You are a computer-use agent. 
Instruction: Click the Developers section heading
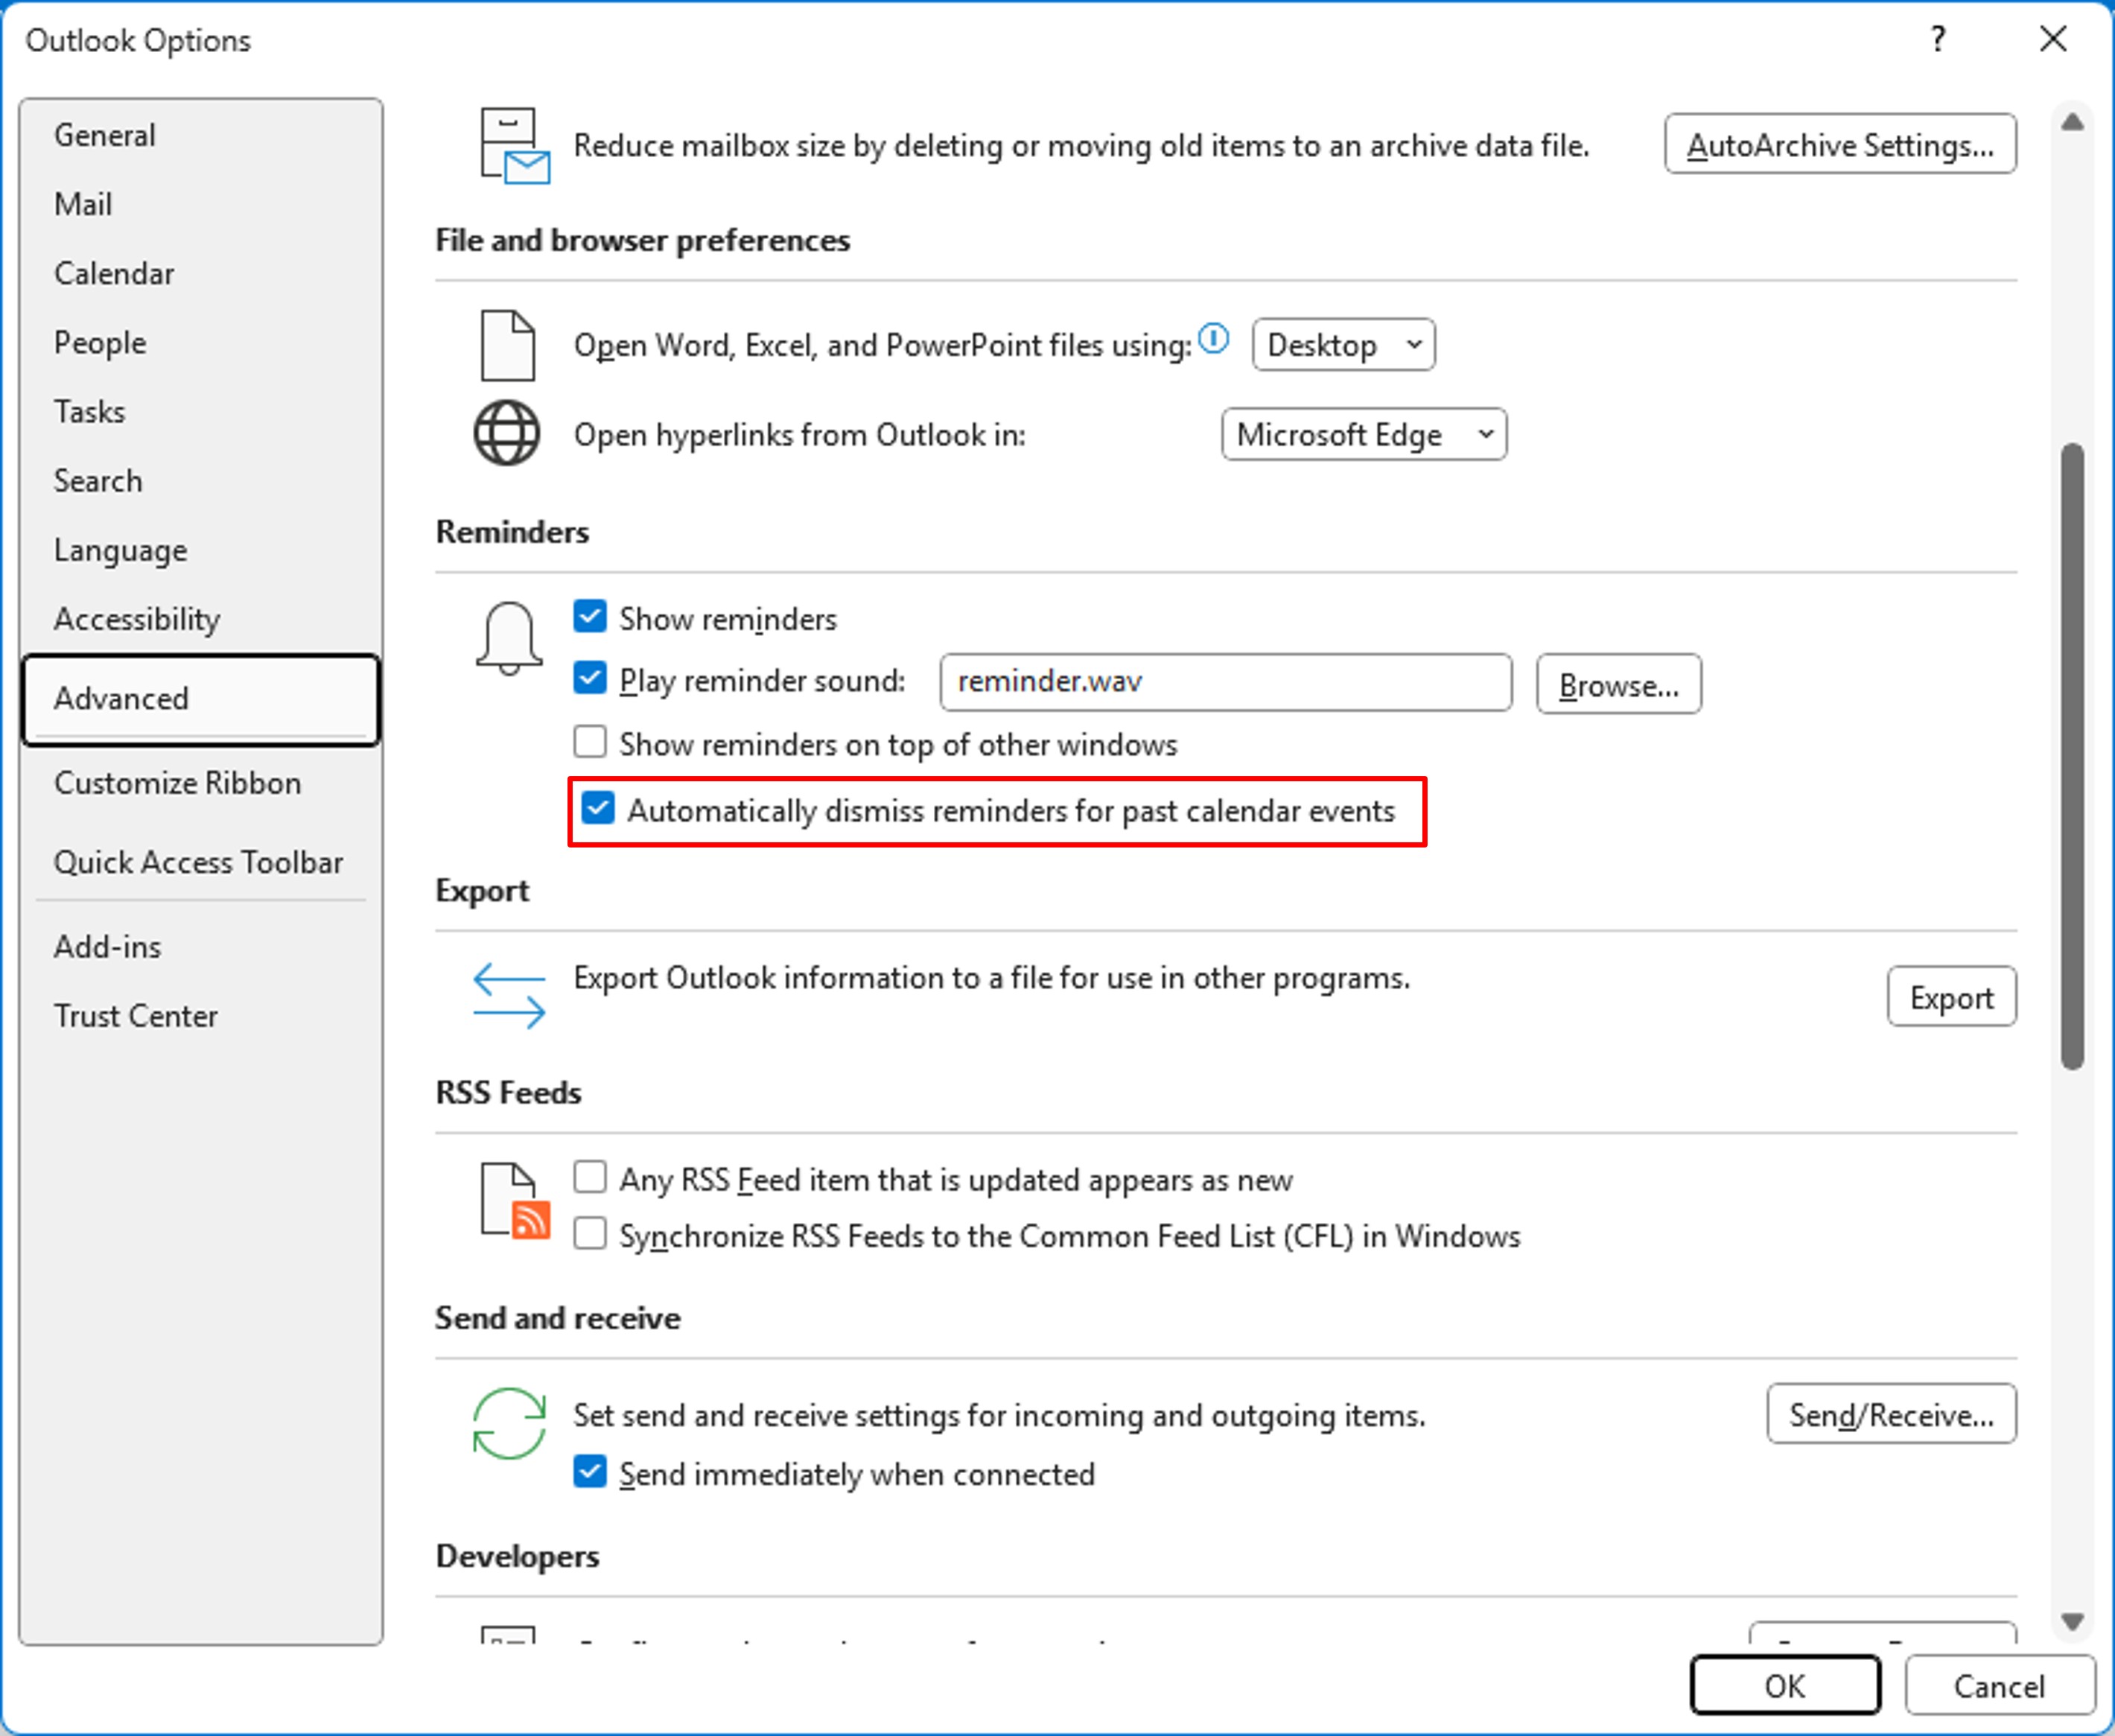[x=517, y=1556]
